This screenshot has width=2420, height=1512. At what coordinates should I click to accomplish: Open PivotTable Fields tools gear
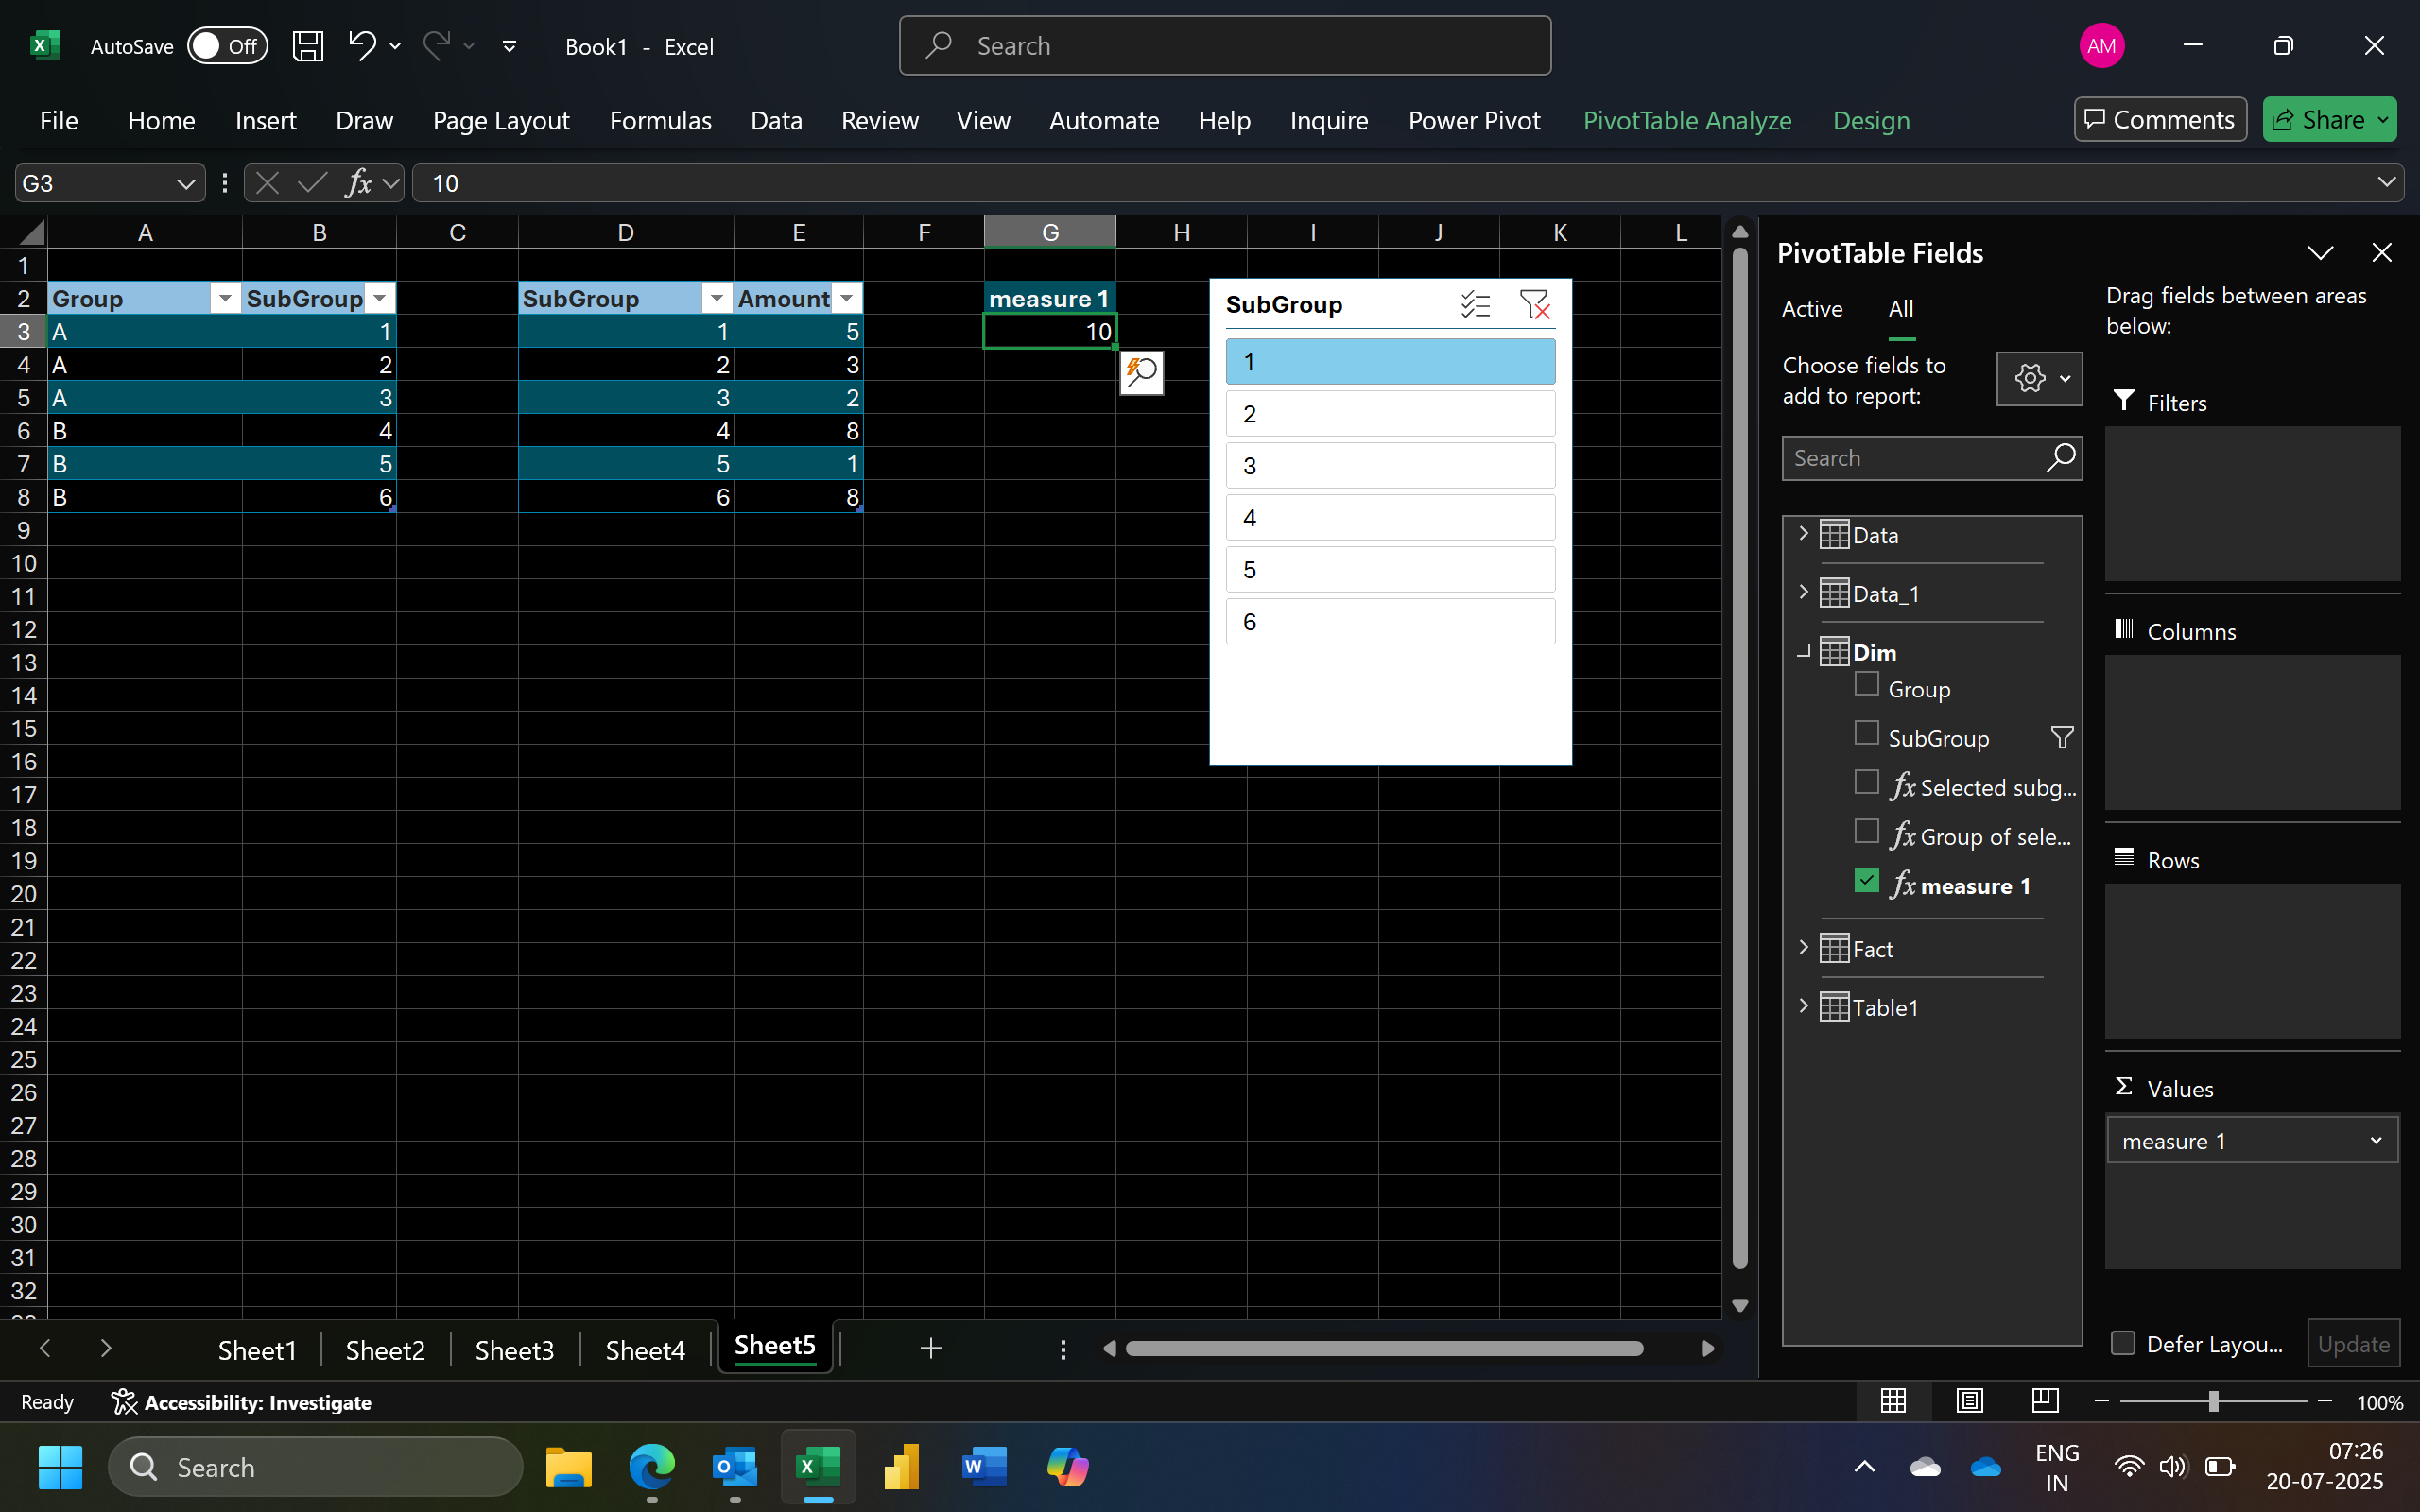click(2039, 379)
